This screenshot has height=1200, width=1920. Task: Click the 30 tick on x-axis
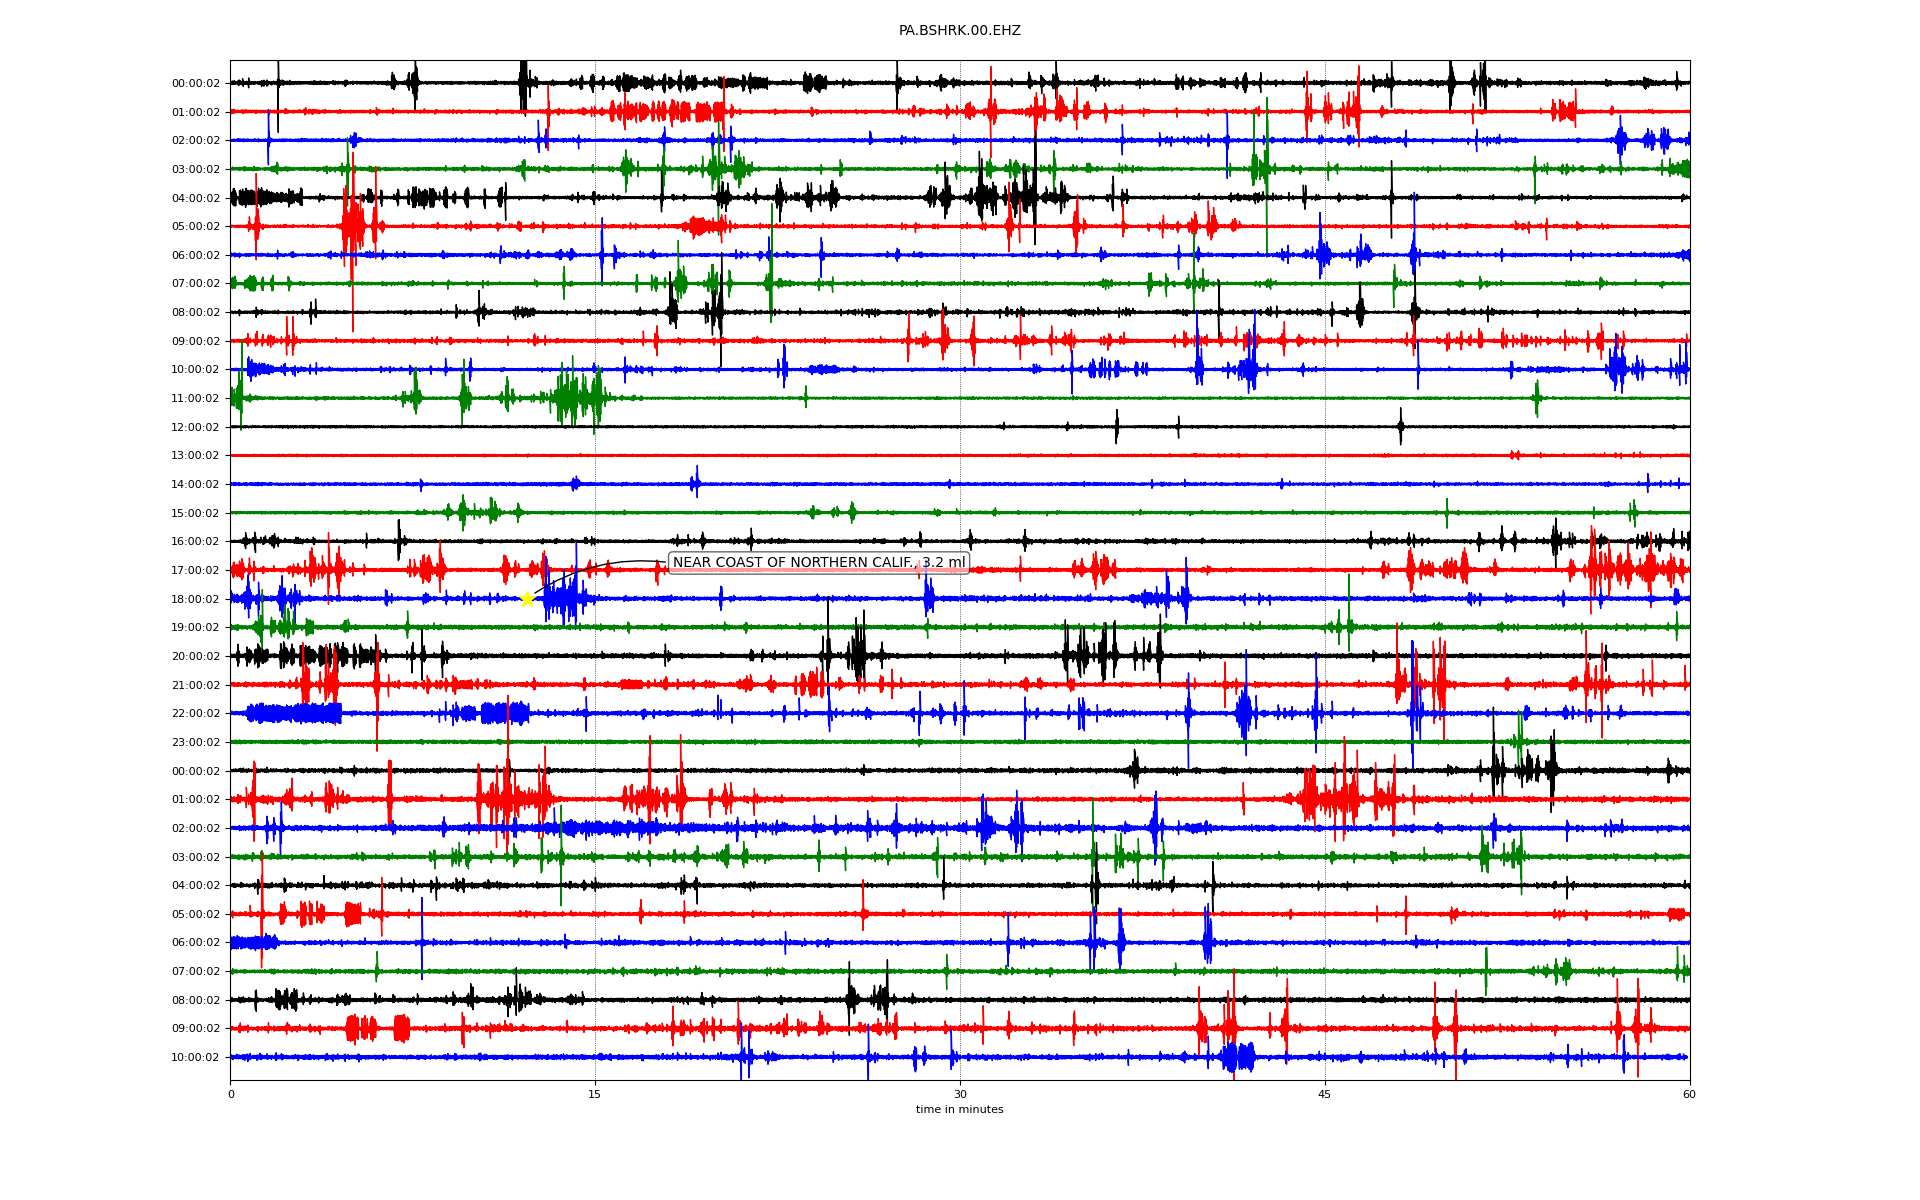pos(960,1094)
